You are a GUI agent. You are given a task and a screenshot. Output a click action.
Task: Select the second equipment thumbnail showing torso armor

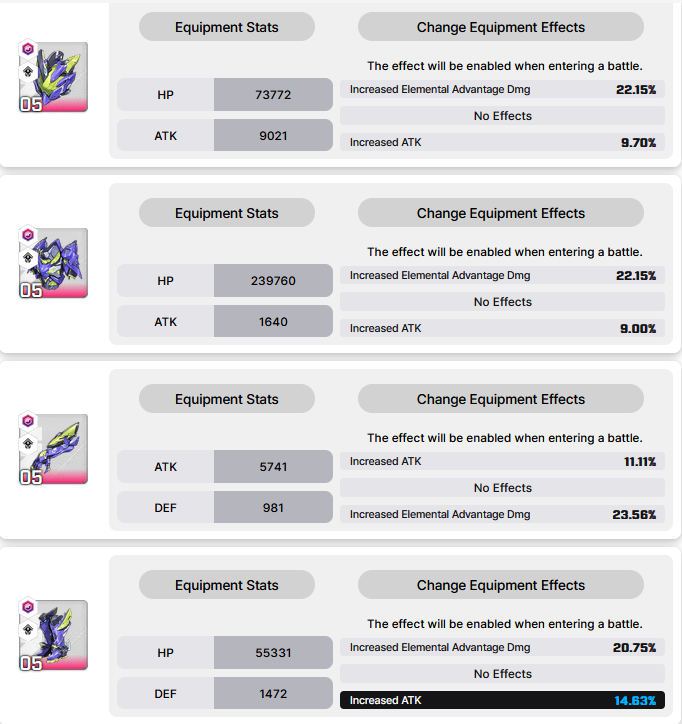point(53,263)
